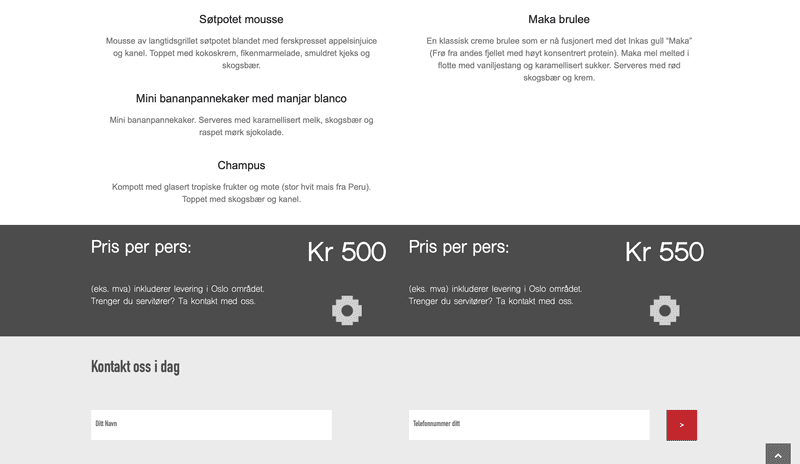This screenshot has height=464, width=800.
Task: Click the red submit arrow button
Action: [x=681, y=425]
